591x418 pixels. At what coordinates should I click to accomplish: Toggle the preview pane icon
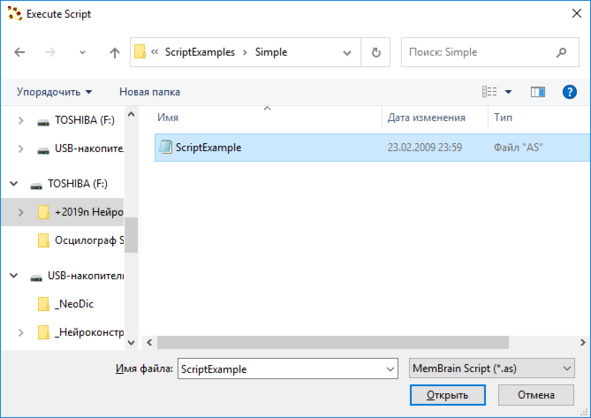click(x=537, y=92)
